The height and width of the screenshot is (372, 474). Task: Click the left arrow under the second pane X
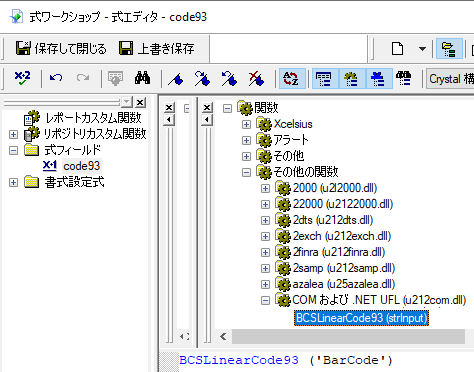tap(207, 120)
